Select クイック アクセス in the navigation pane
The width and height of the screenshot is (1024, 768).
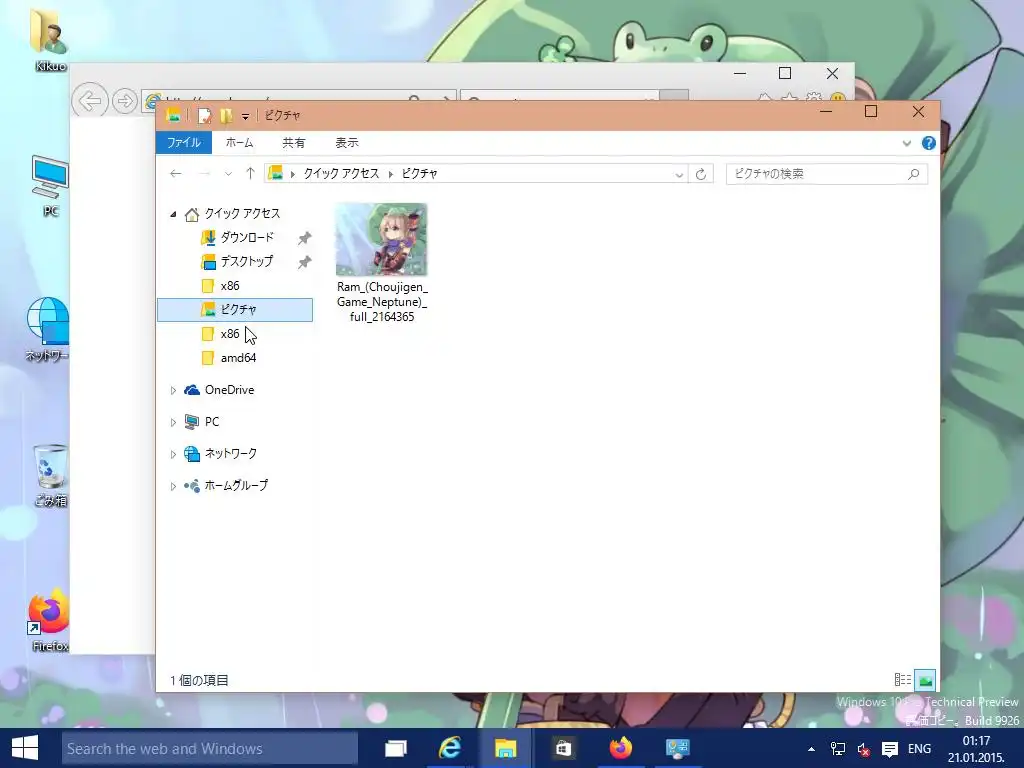242,214
